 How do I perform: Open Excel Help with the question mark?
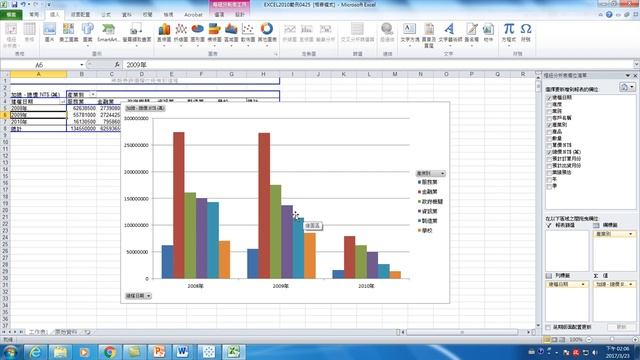tap(609, 14)
